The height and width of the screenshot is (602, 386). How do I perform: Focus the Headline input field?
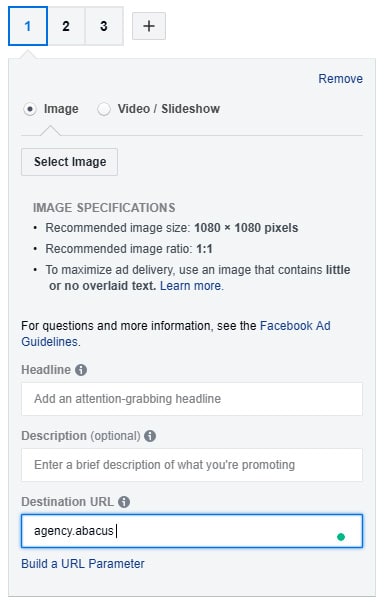(192, 399)
